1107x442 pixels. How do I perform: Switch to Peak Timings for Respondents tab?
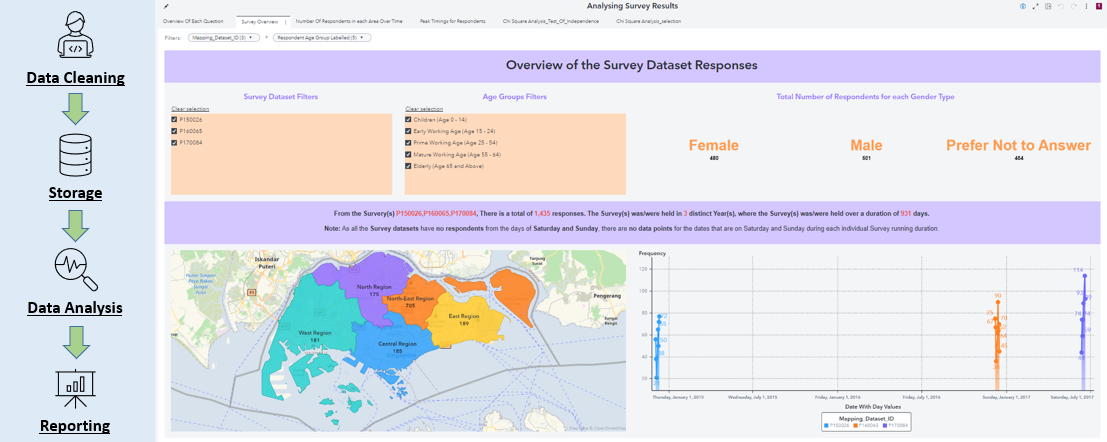pyautogui.click(x=452, y=22)
